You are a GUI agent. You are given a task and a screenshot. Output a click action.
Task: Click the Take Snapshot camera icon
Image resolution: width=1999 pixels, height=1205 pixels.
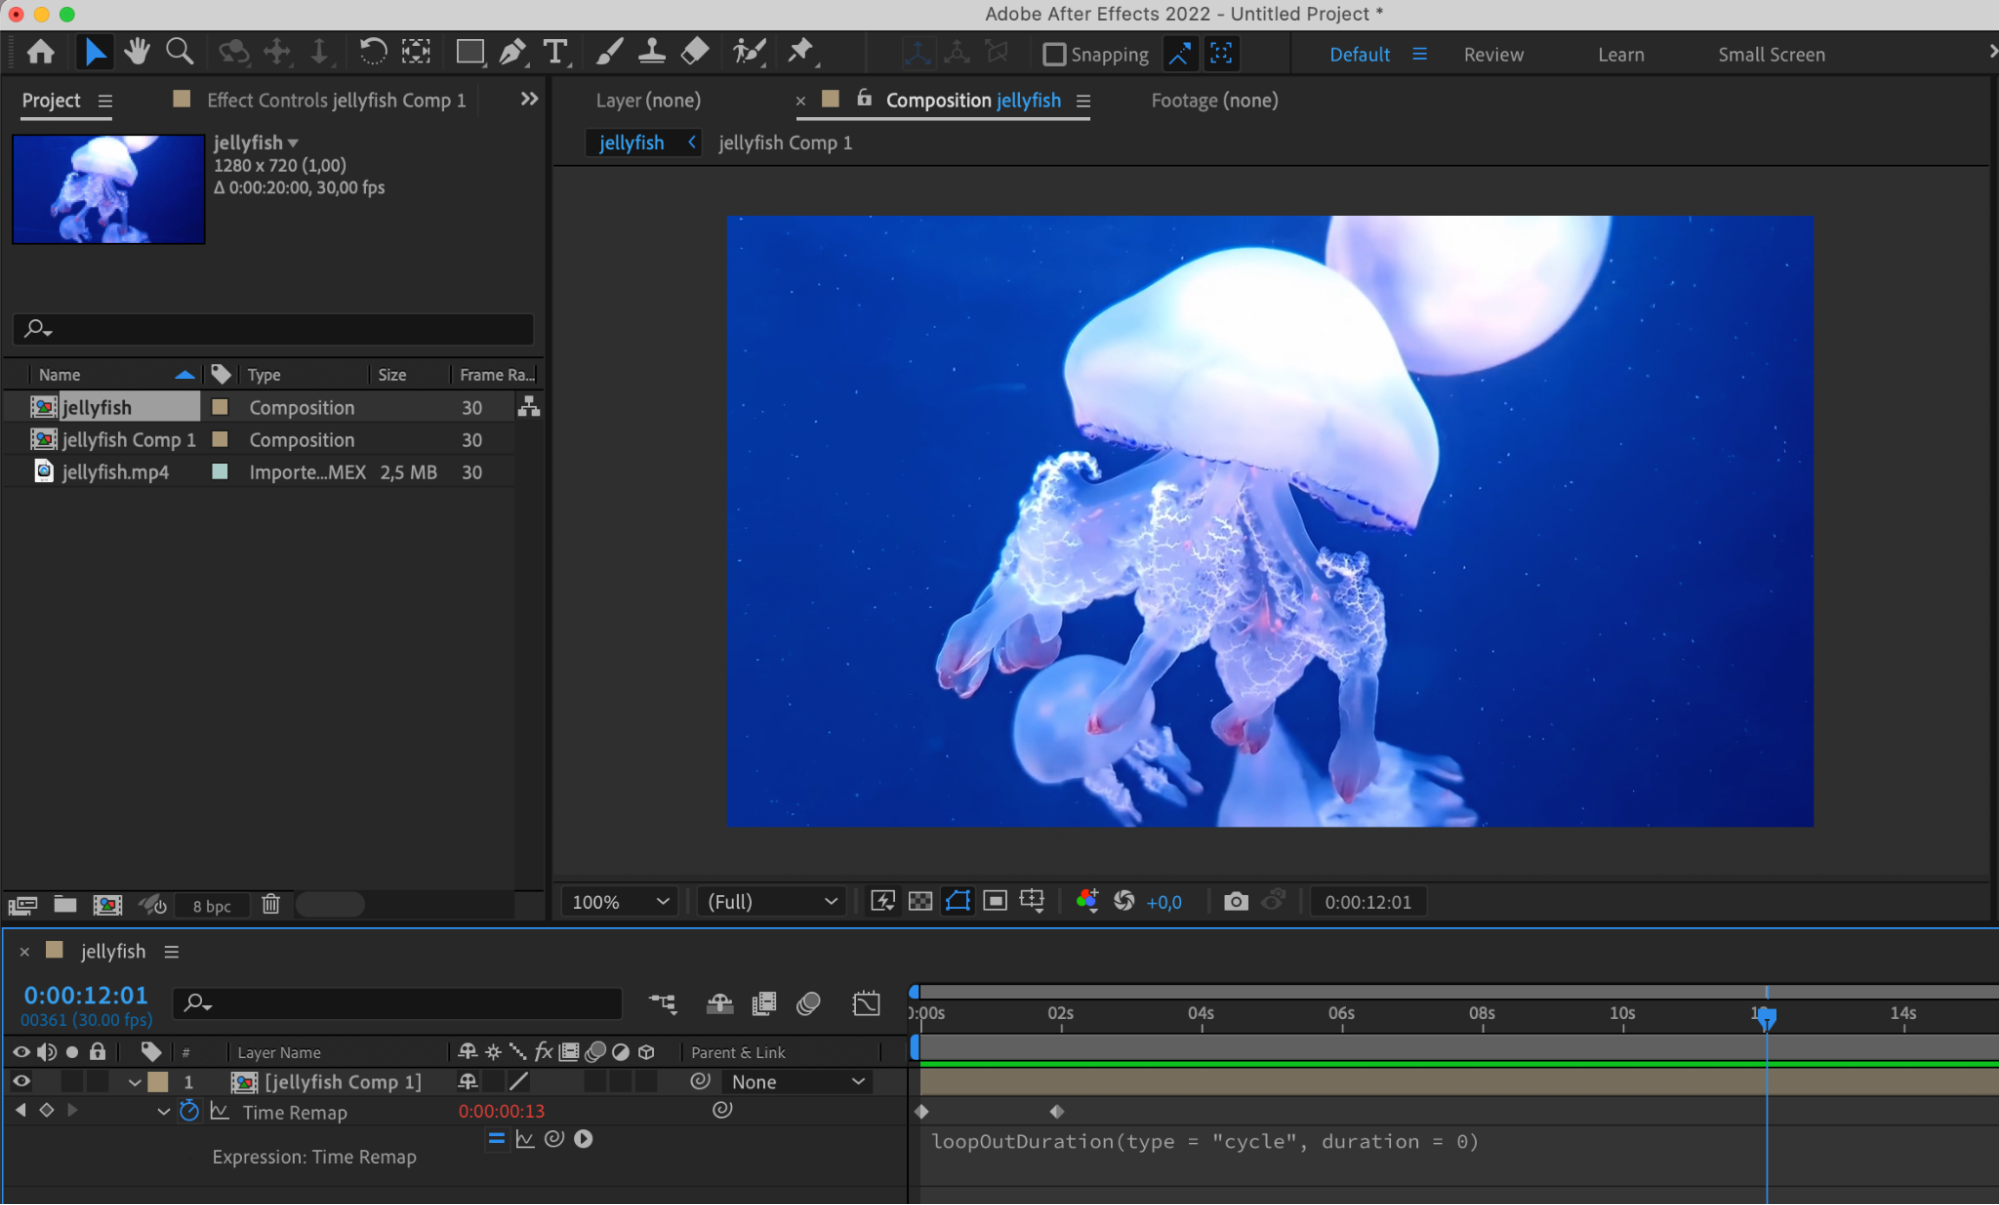(1235, 902)
